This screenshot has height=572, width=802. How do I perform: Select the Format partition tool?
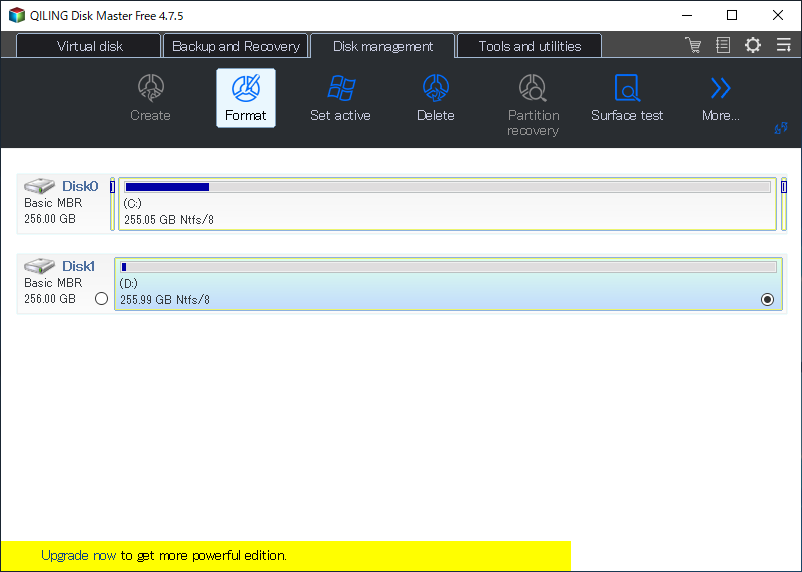[x=246, y=98]
